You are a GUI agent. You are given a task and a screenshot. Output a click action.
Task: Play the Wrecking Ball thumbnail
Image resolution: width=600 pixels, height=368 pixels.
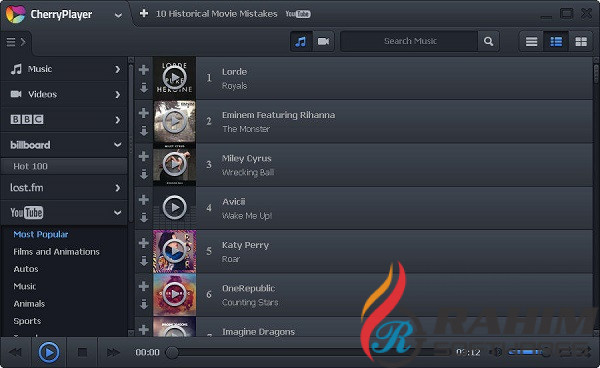coord(174,164)
